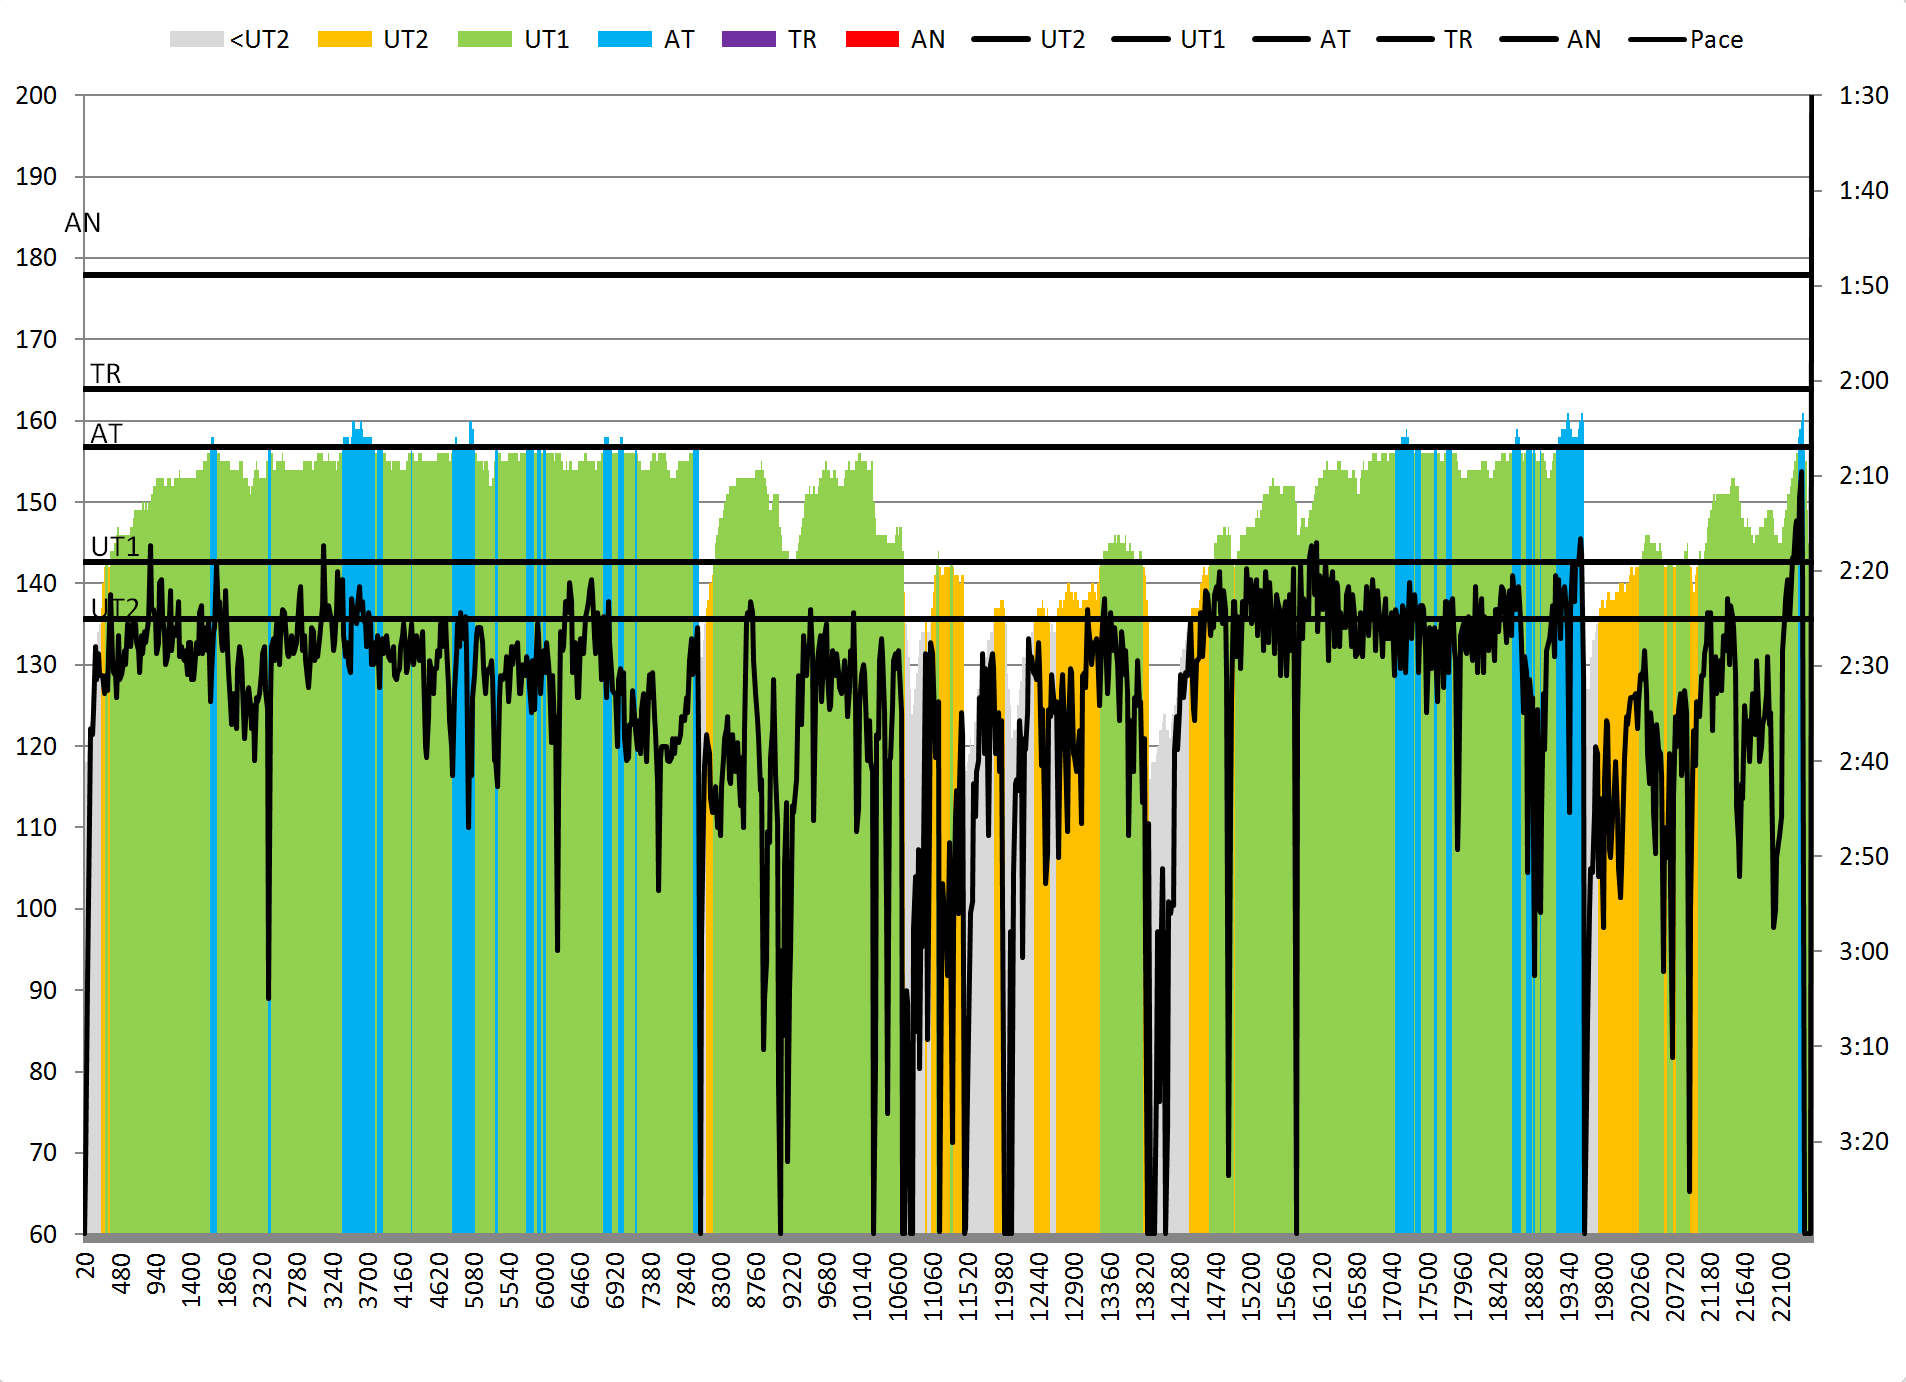The height and width of the screenshot is (1382, 1906).
Task: Select the 1:30 label on the right pace axis
Action: pyautogui.click(x=1863, y=96)
